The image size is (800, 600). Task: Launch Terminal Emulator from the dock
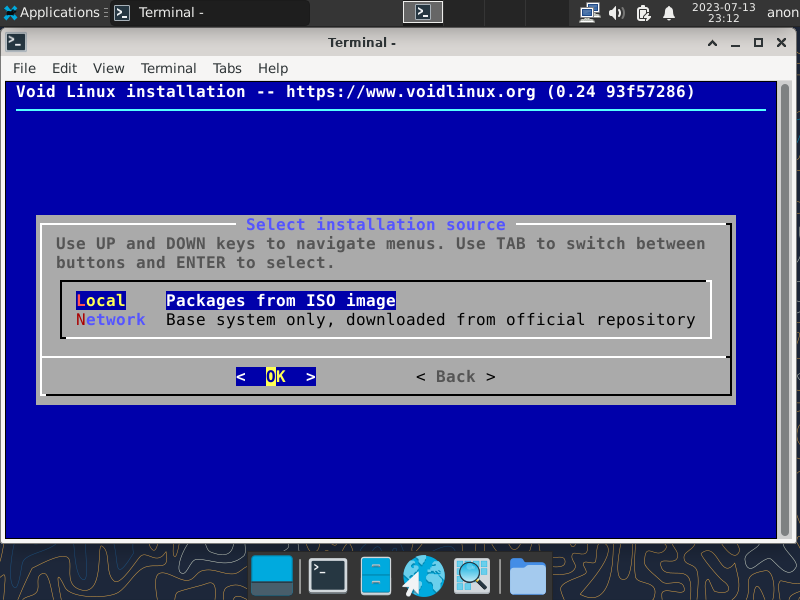tap(328, 576)
